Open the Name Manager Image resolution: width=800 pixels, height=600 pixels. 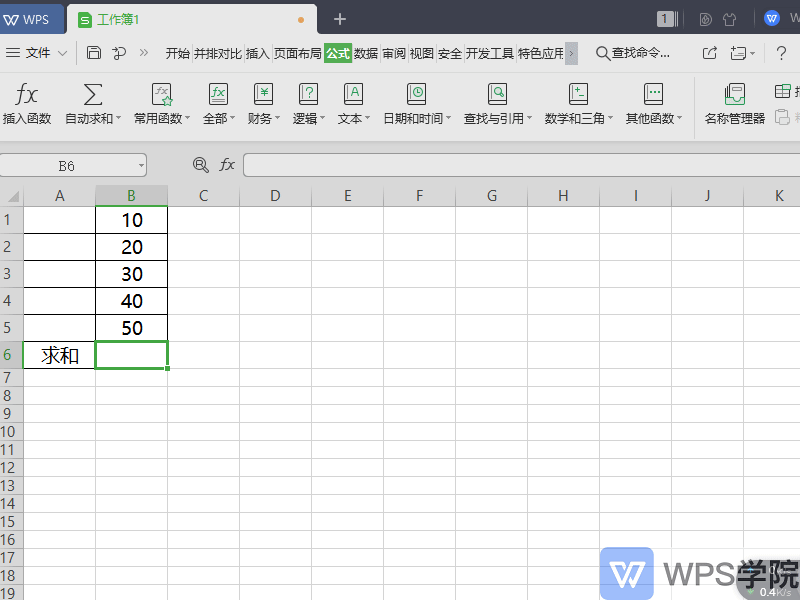pos(734,103)
